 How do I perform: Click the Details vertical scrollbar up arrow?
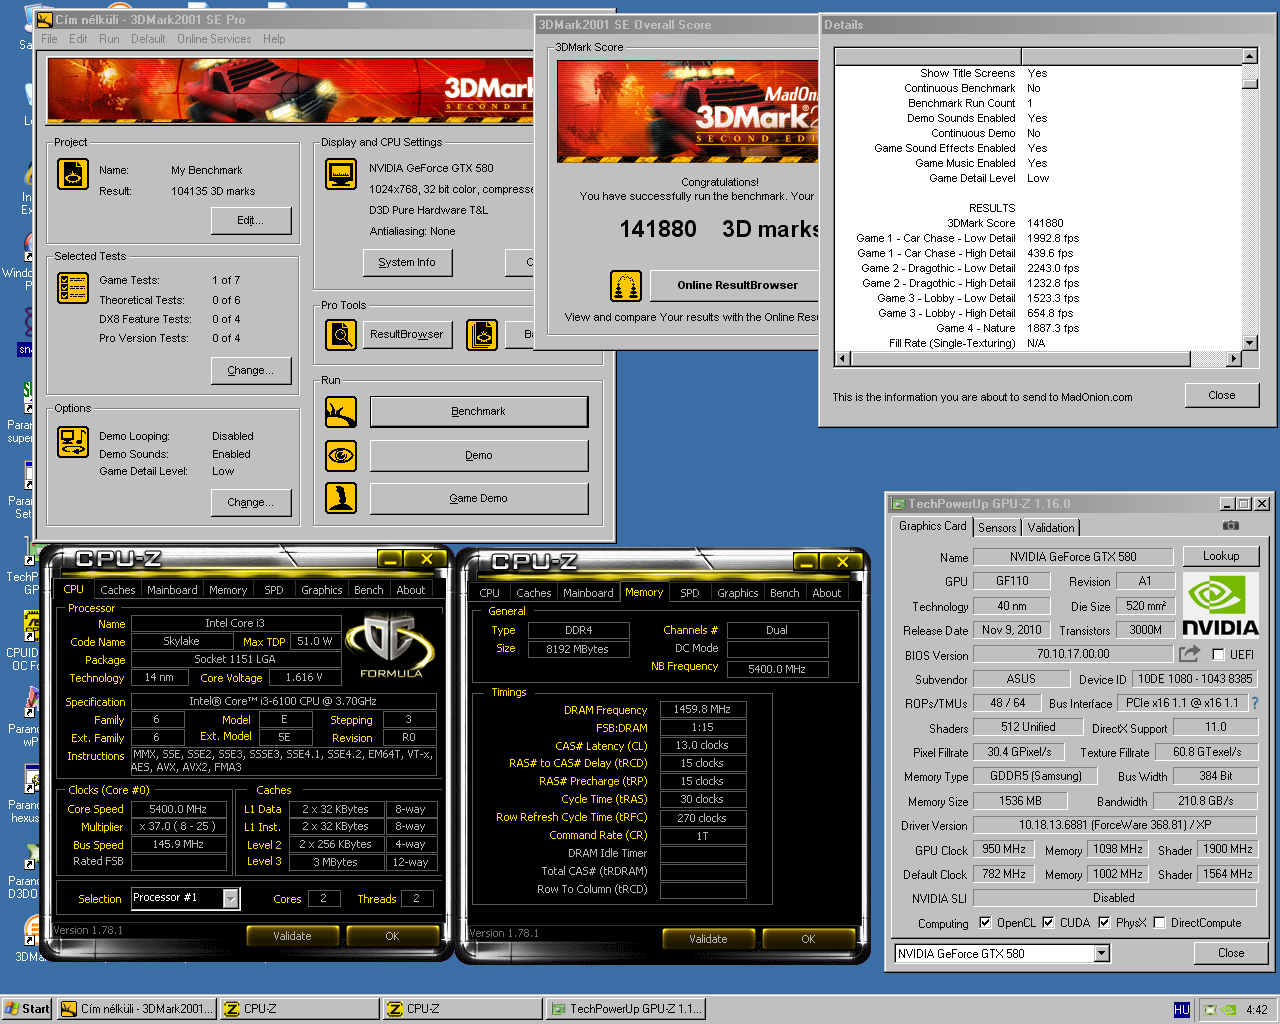[x=1249, y=56]
